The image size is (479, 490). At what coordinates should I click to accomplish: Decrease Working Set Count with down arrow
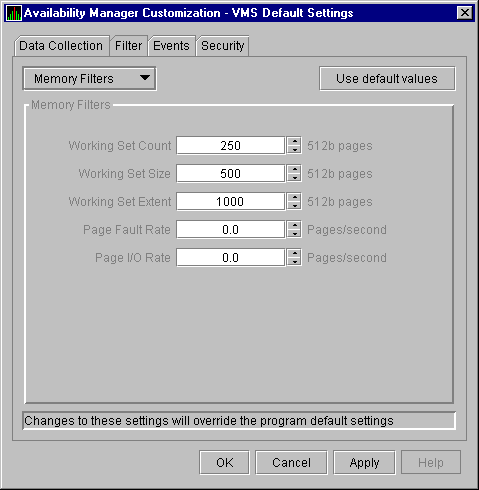(x=294, y=150)
